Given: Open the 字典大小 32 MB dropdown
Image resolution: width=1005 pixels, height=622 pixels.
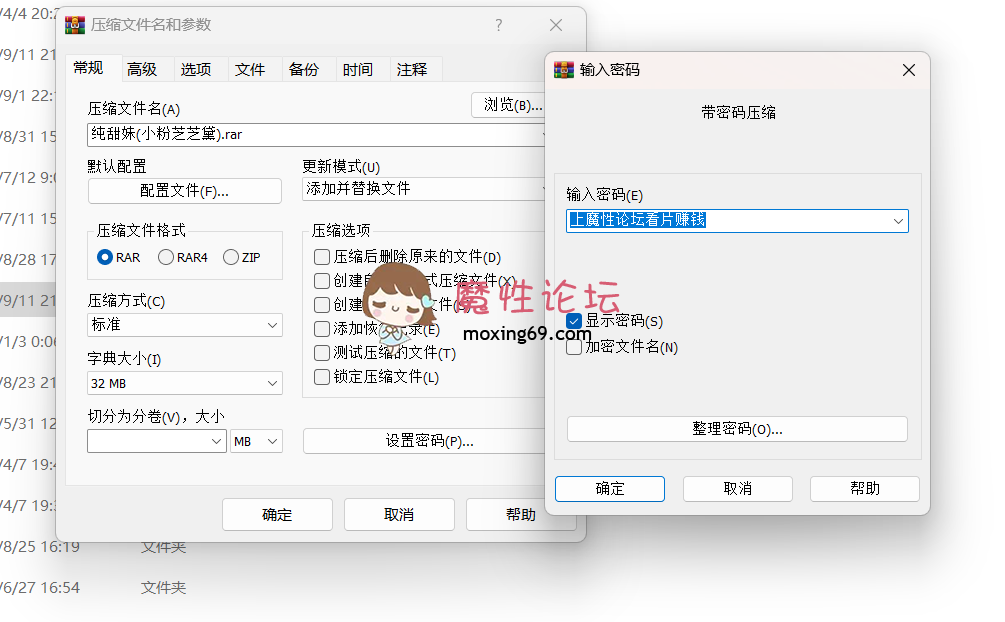Looking at the screenshot, I should coord(273,383).
